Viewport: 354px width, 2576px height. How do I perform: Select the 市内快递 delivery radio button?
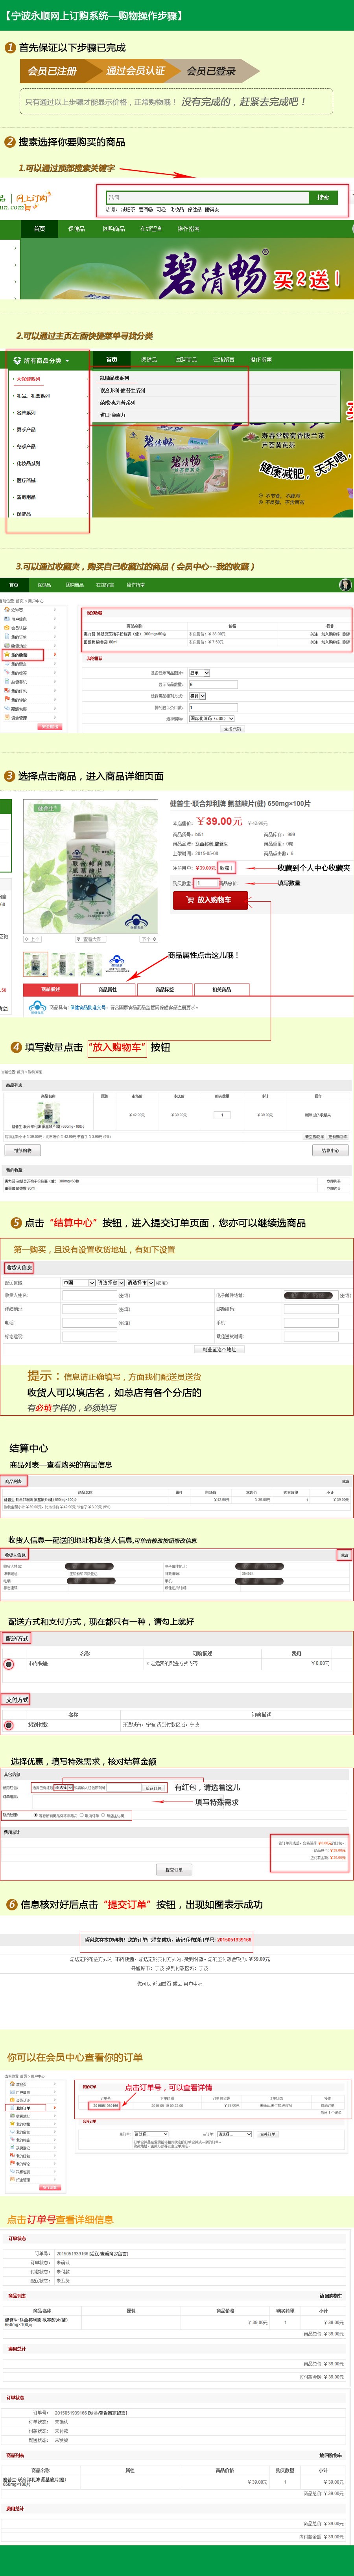[9, 1665]
